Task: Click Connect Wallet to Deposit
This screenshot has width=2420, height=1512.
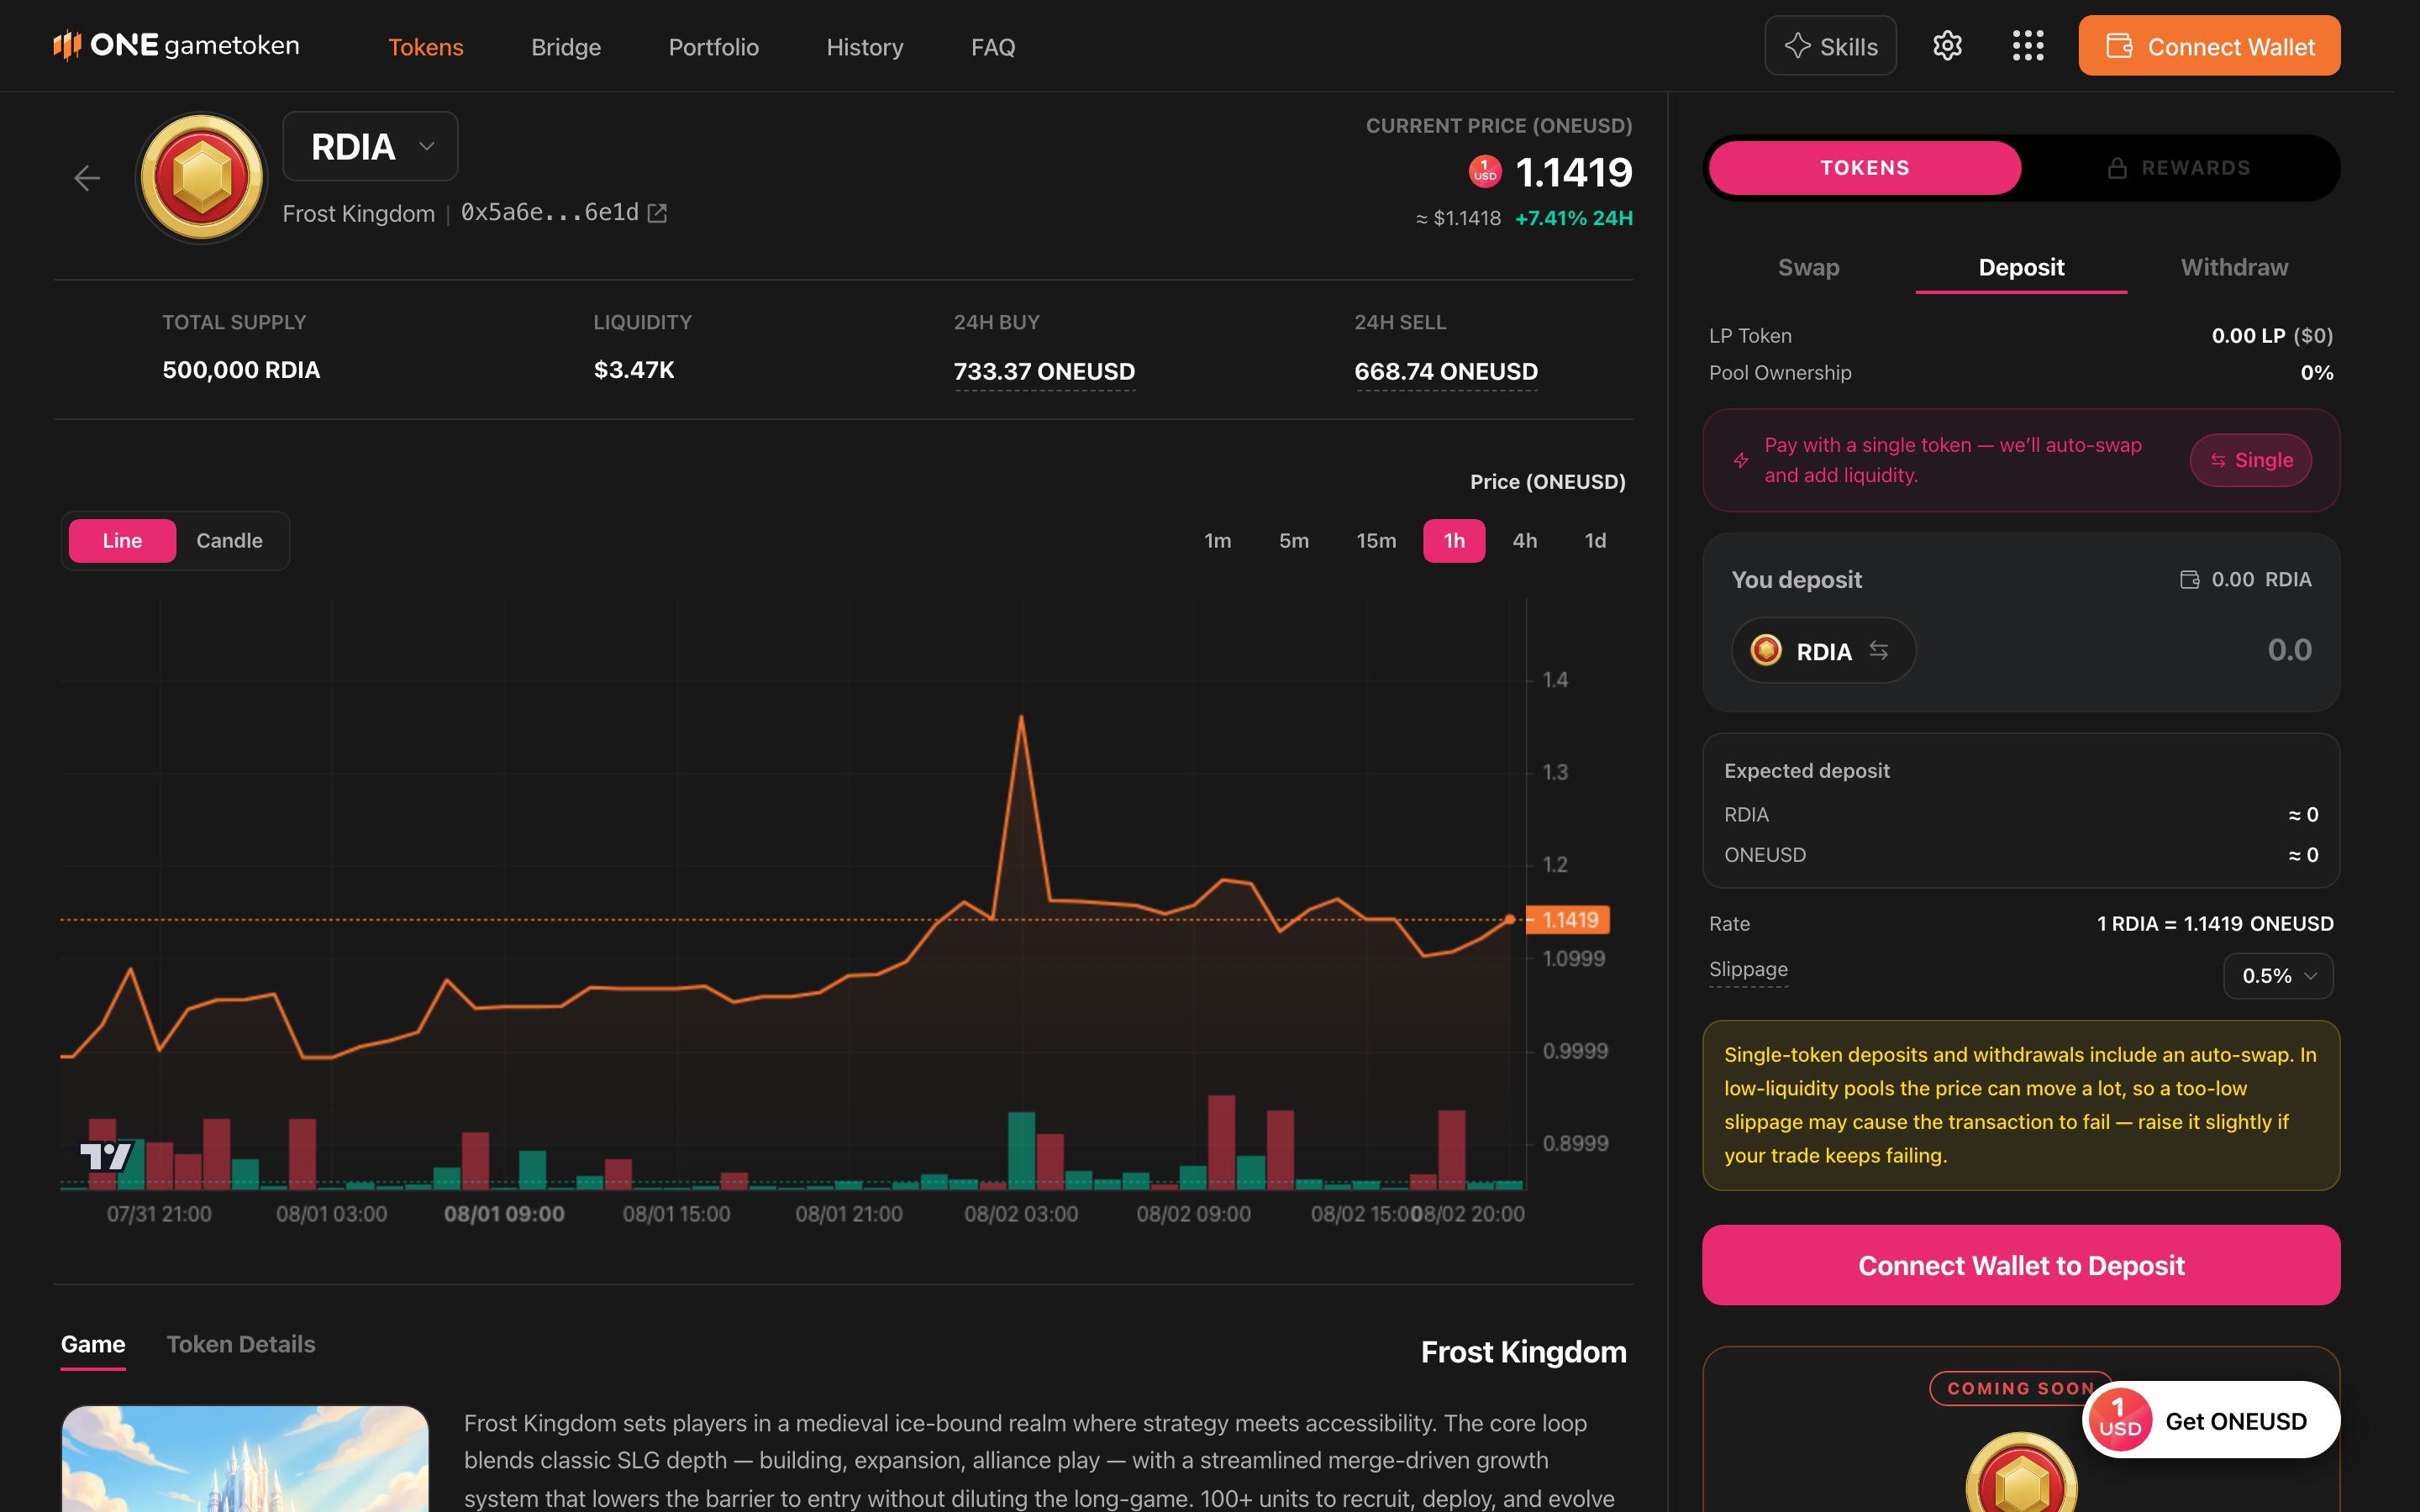Action: pos(2021,1265)
